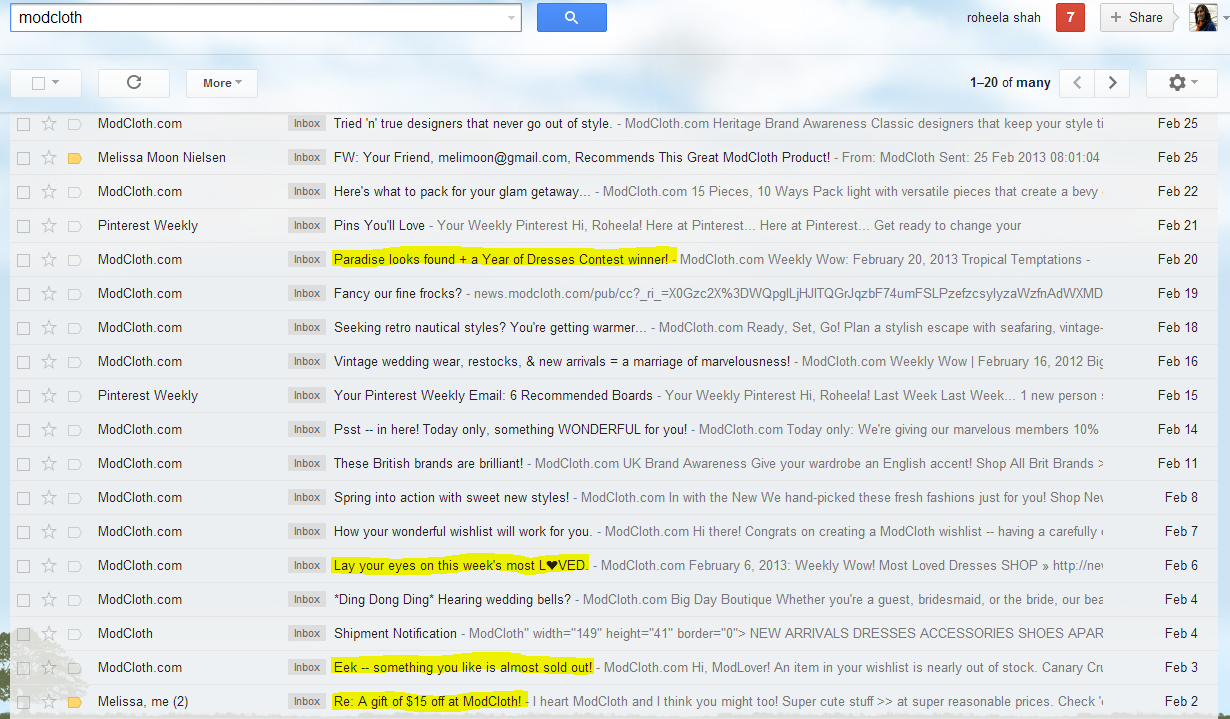This screenshot has width=1230, height=719.
Task: Refresh the message list
Action: point(134,83)
